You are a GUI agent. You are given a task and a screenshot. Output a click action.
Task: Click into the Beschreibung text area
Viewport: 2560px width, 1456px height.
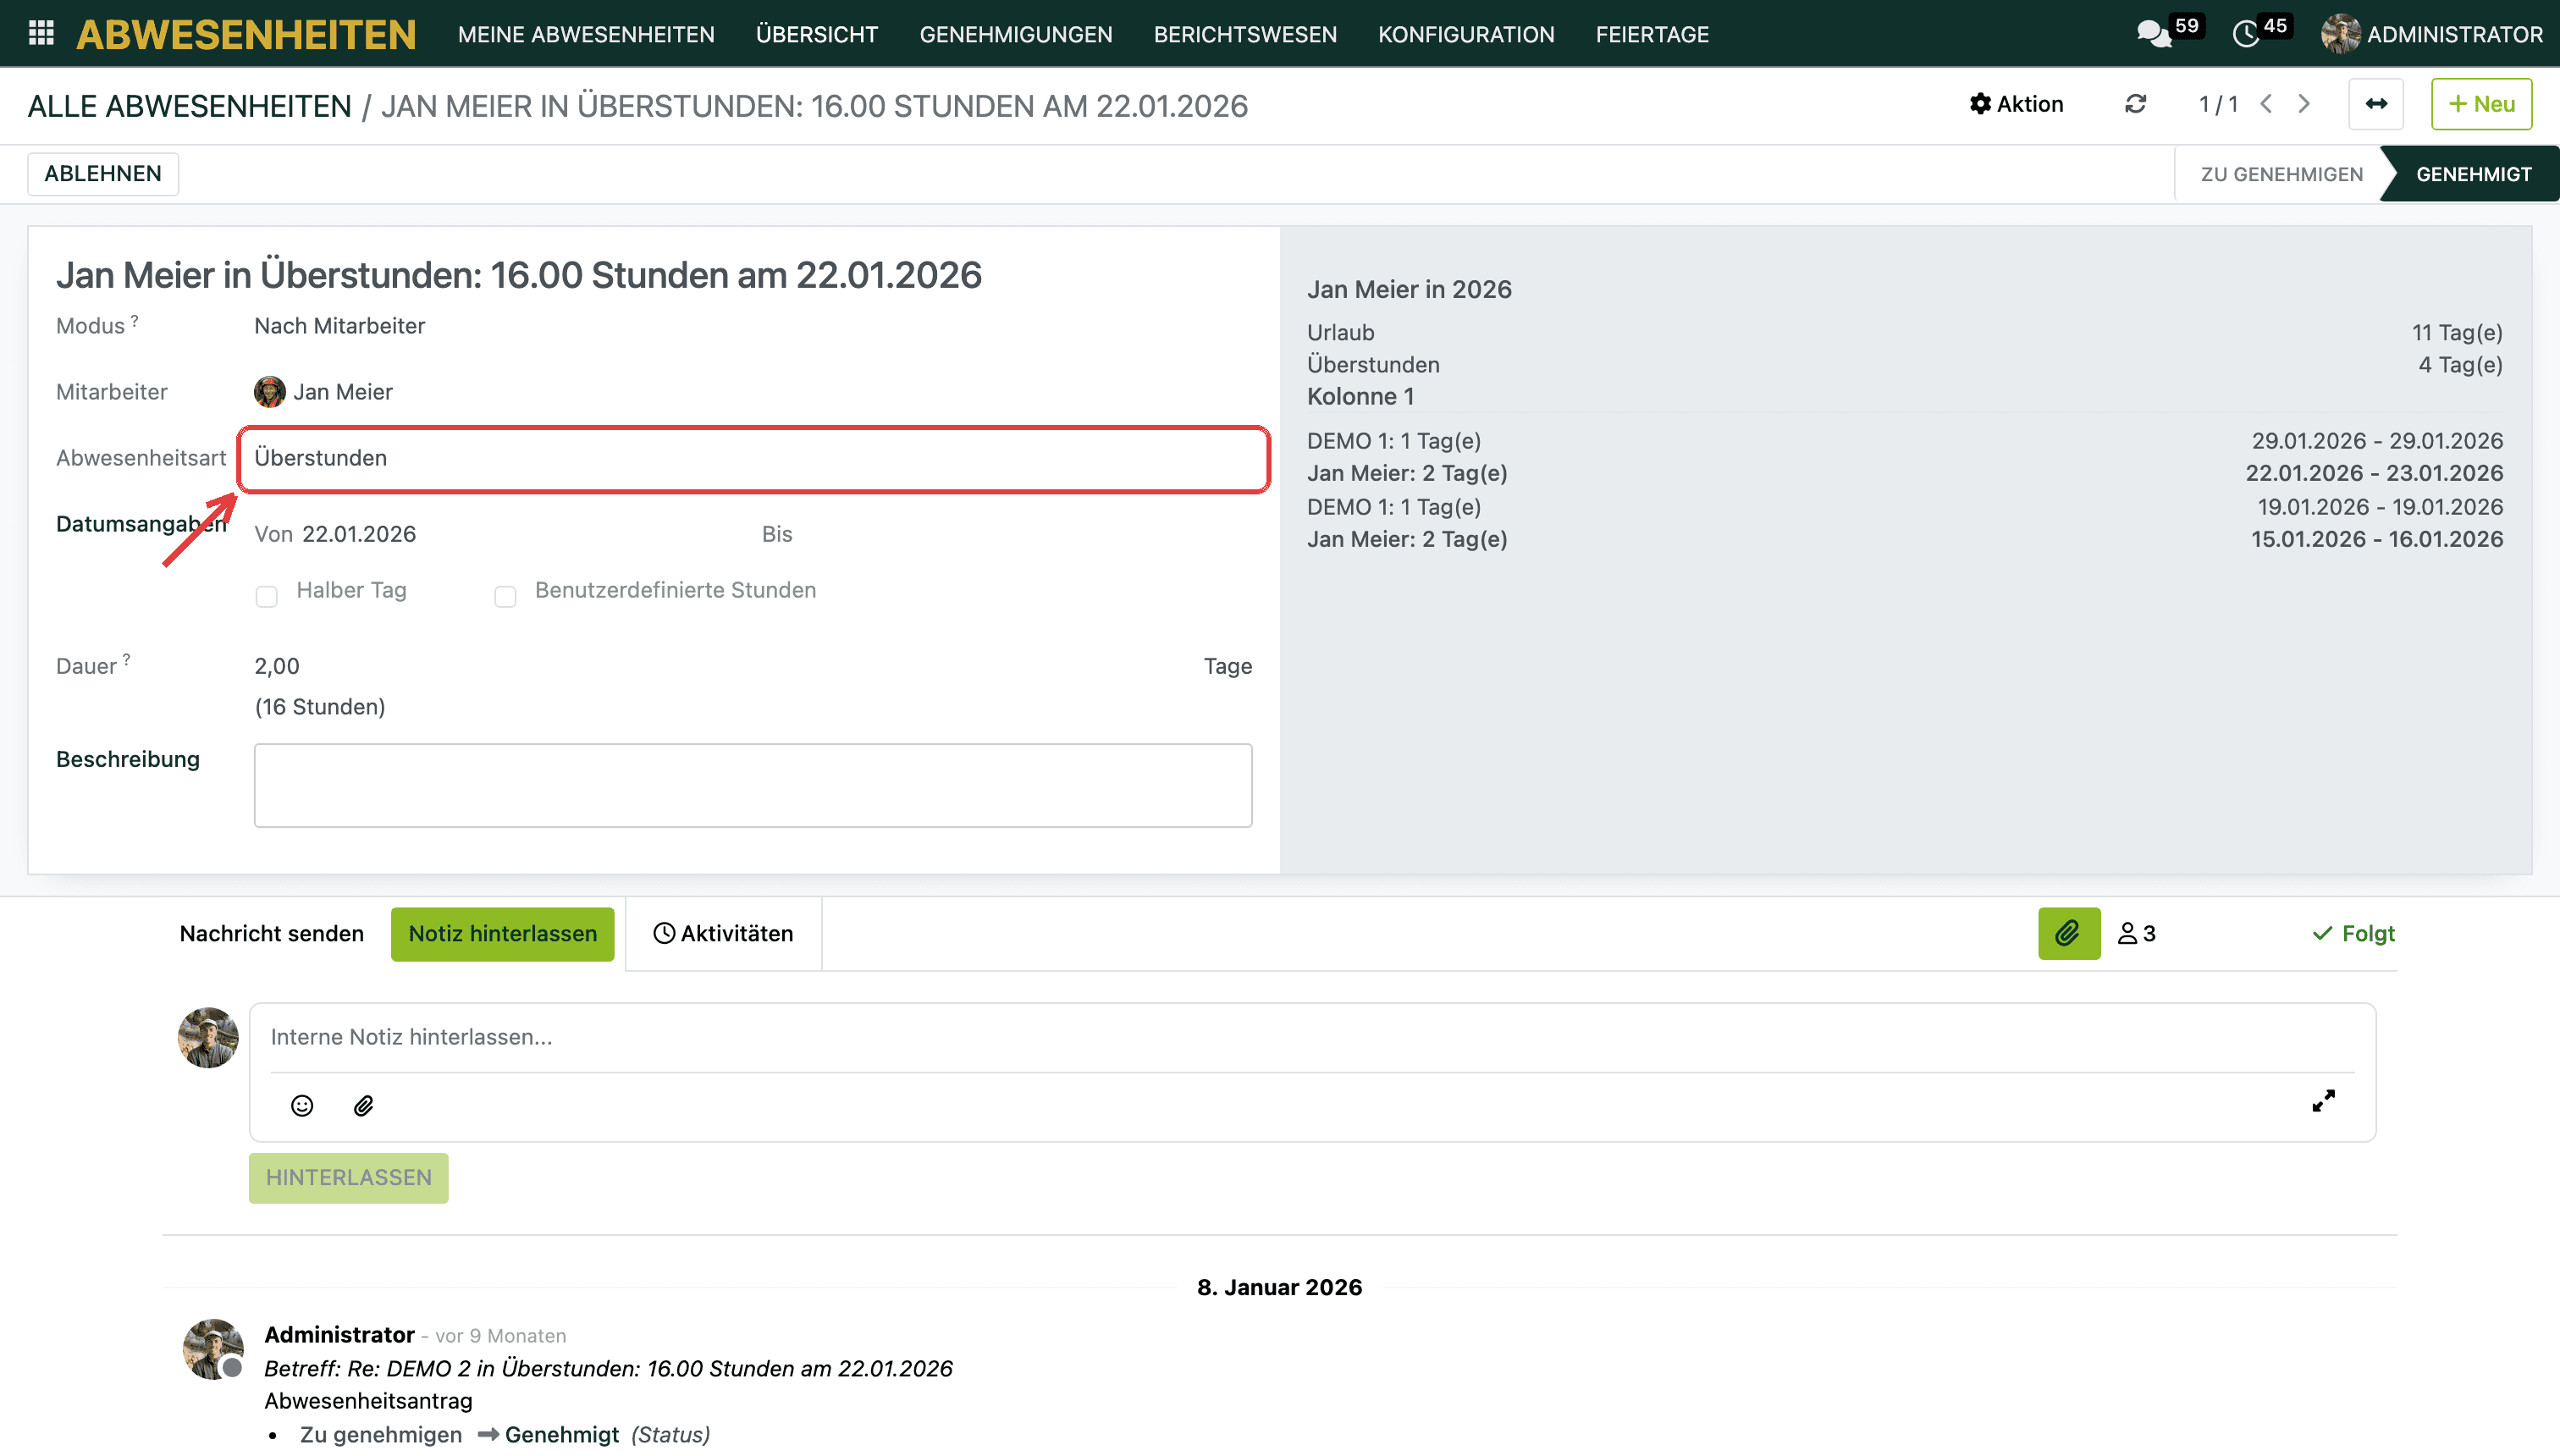(x=753, y=785)
